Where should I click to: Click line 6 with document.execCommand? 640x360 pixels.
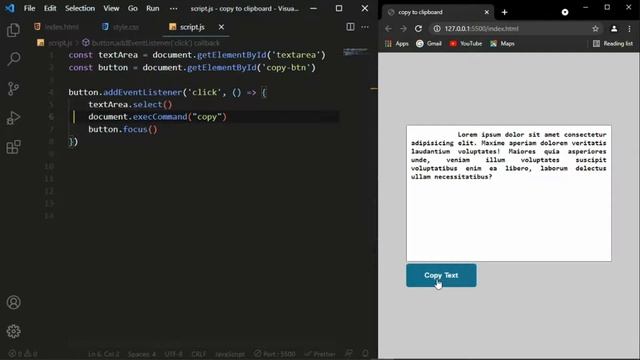click(x=158, y=117)
